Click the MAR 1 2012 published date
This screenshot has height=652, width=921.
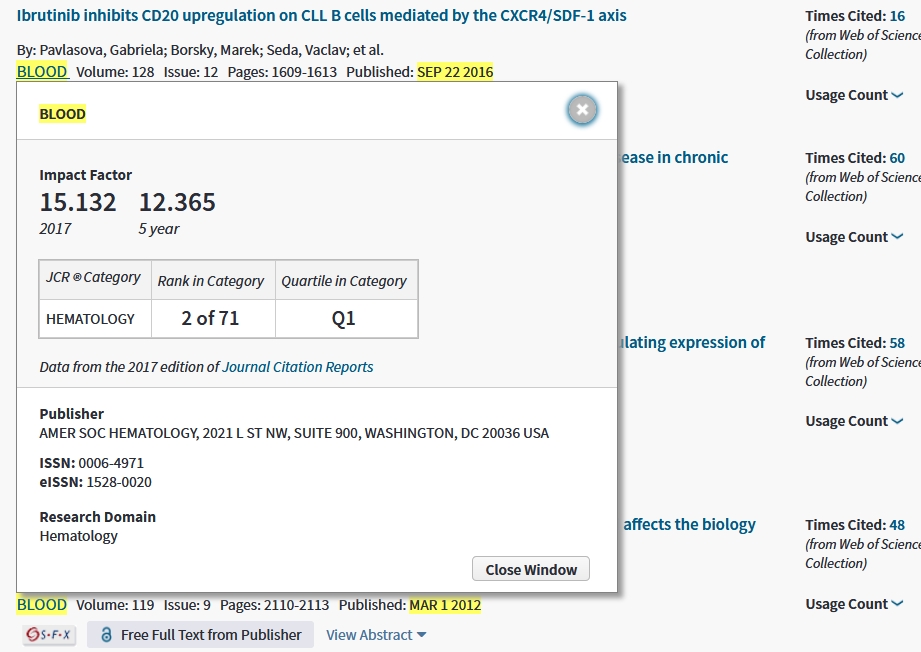click(x=445, y=605)
